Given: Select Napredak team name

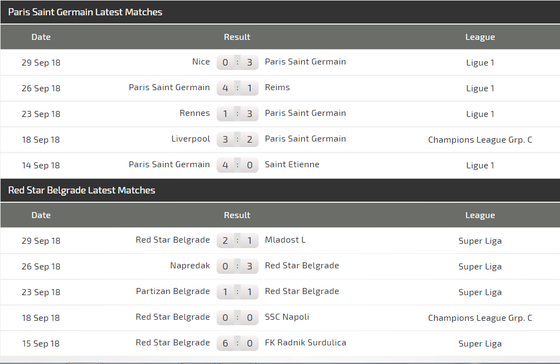Looking at the screenshot, I should click(190, 266).
